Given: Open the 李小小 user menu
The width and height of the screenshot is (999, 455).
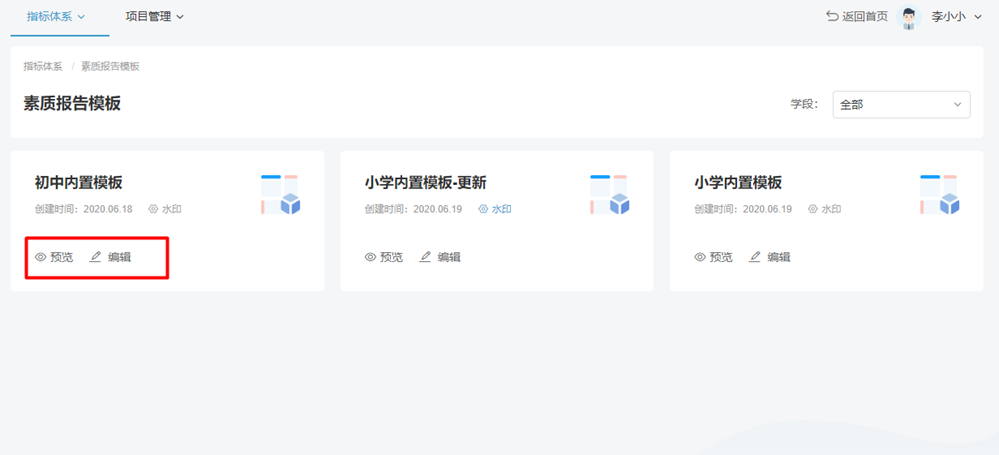Looking at the screenshot, I should tap(950, 17).
